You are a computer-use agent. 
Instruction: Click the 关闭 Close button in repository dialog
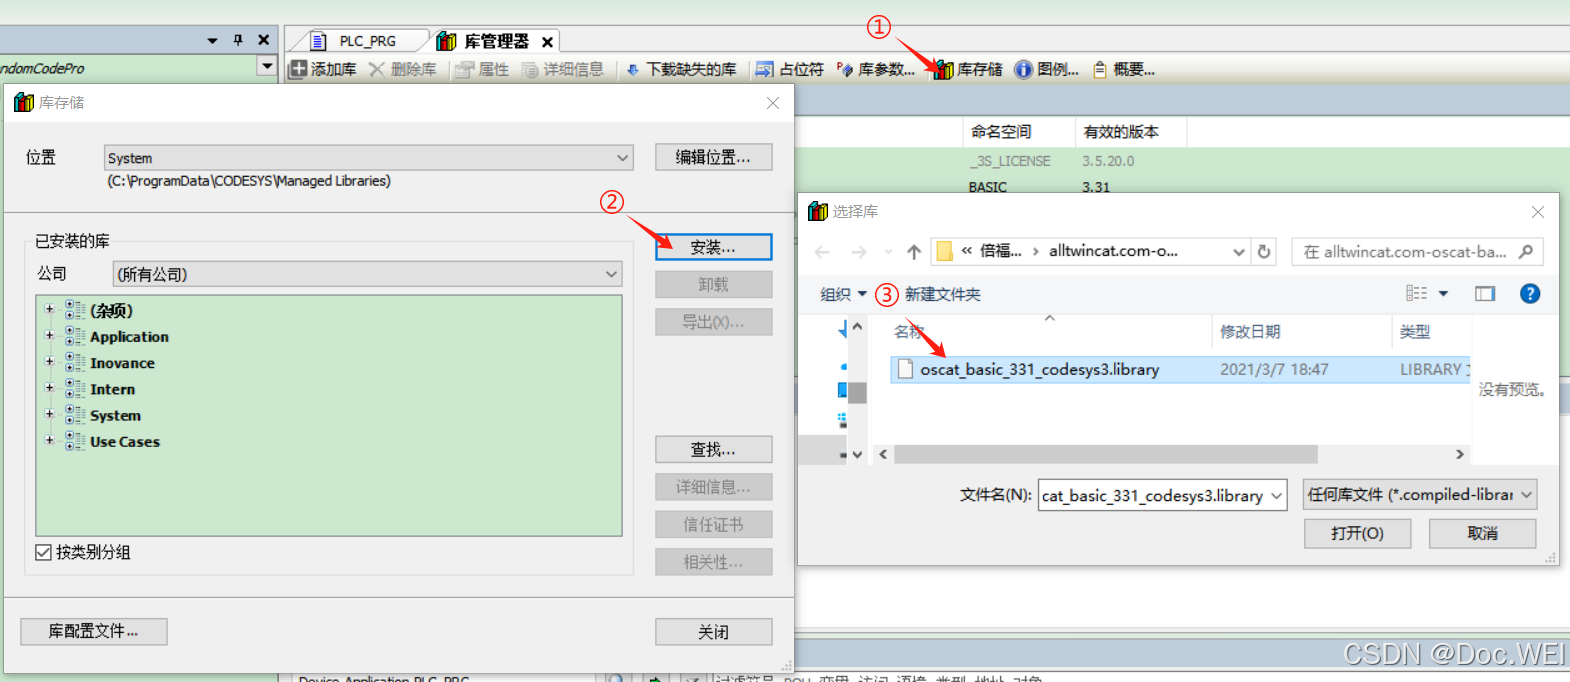714,632
